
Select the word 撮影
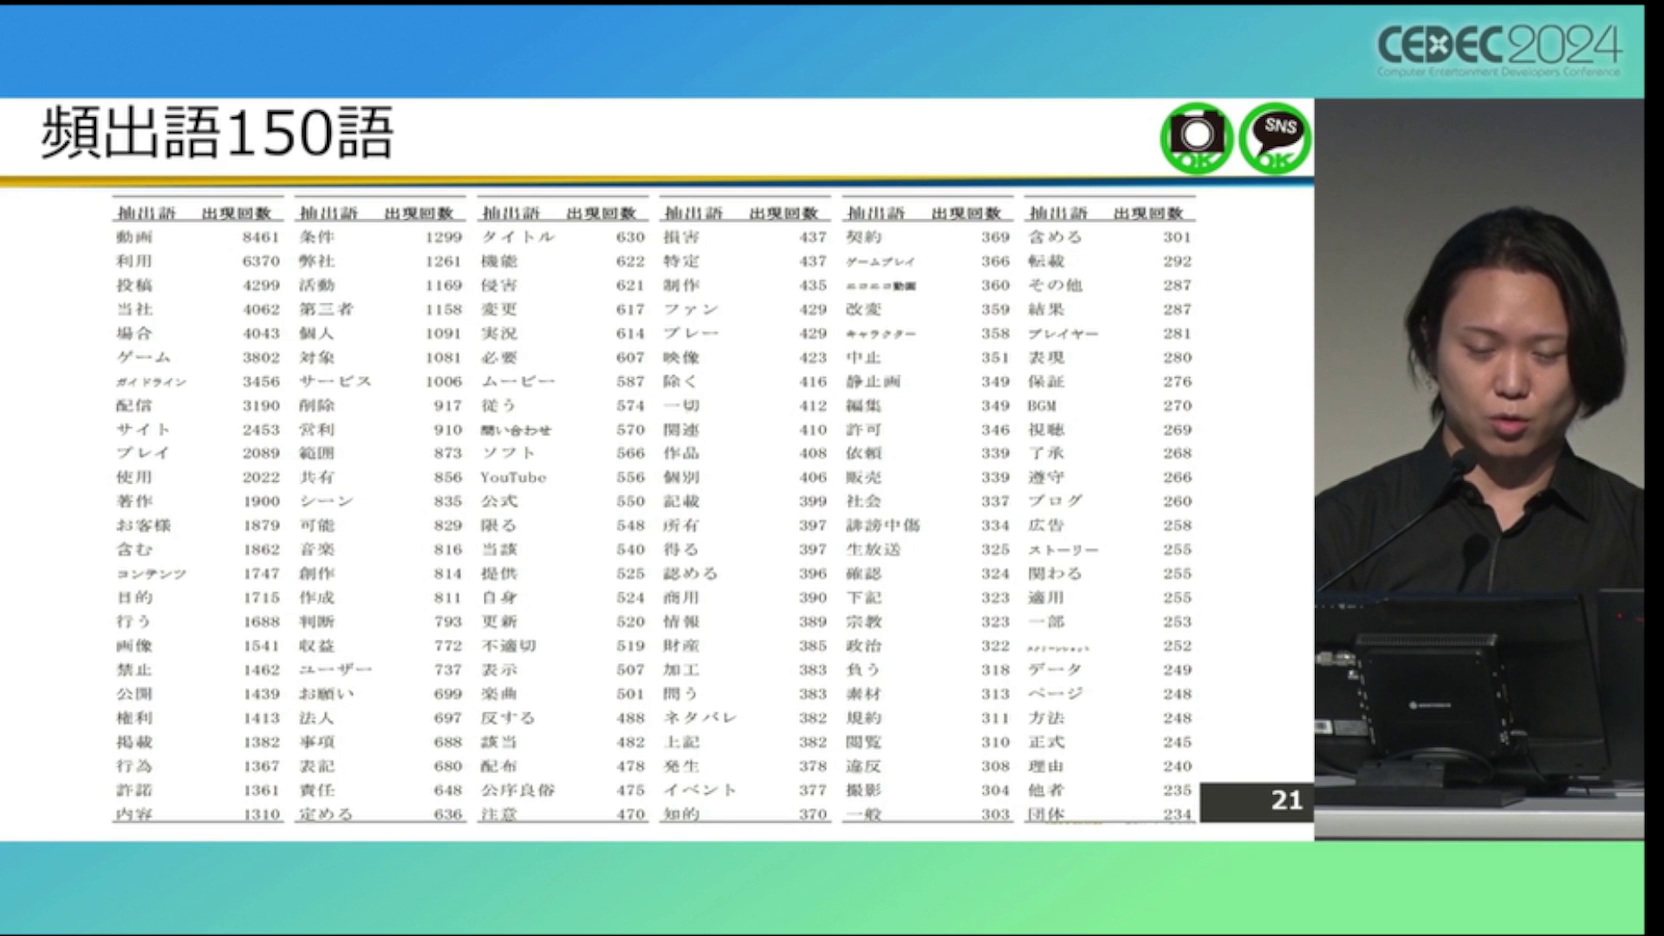point(864,790)
